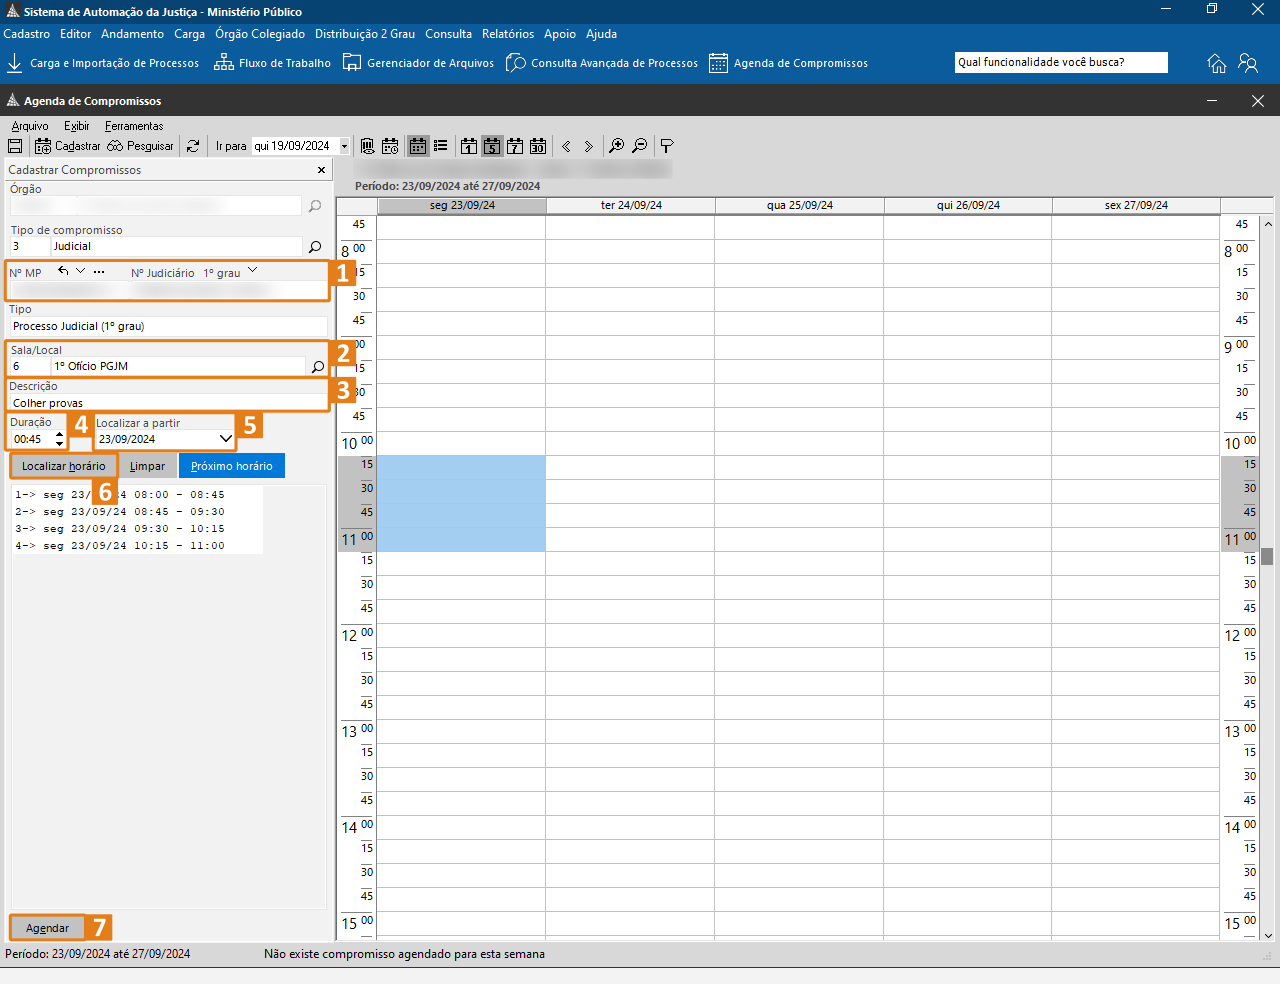Screen dimensions: 1280x984
Task: Click the Tipo de compromisso search magnifier
Action: point(315,247)
